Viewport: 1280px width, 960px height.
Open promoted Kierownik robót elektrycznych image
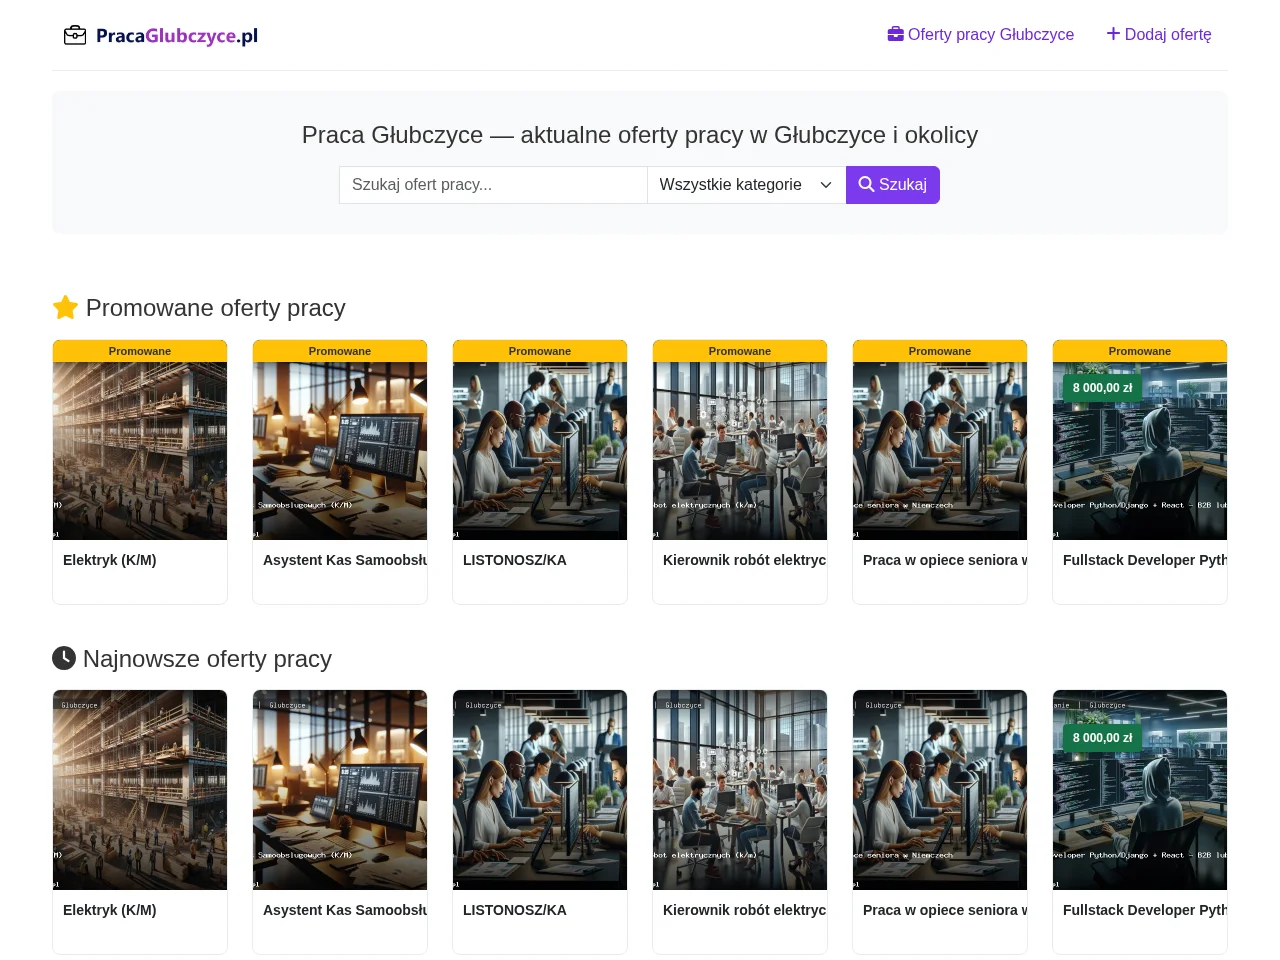coord(740,451)
